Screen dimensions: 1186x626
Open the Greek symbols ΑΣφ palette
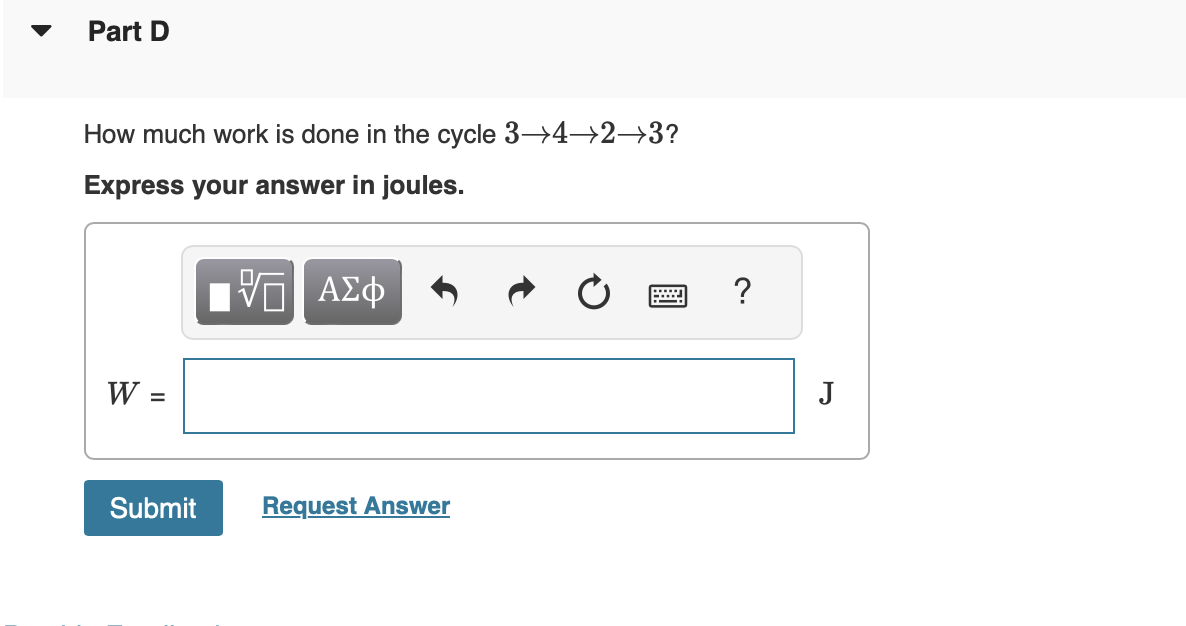point(352,291)
